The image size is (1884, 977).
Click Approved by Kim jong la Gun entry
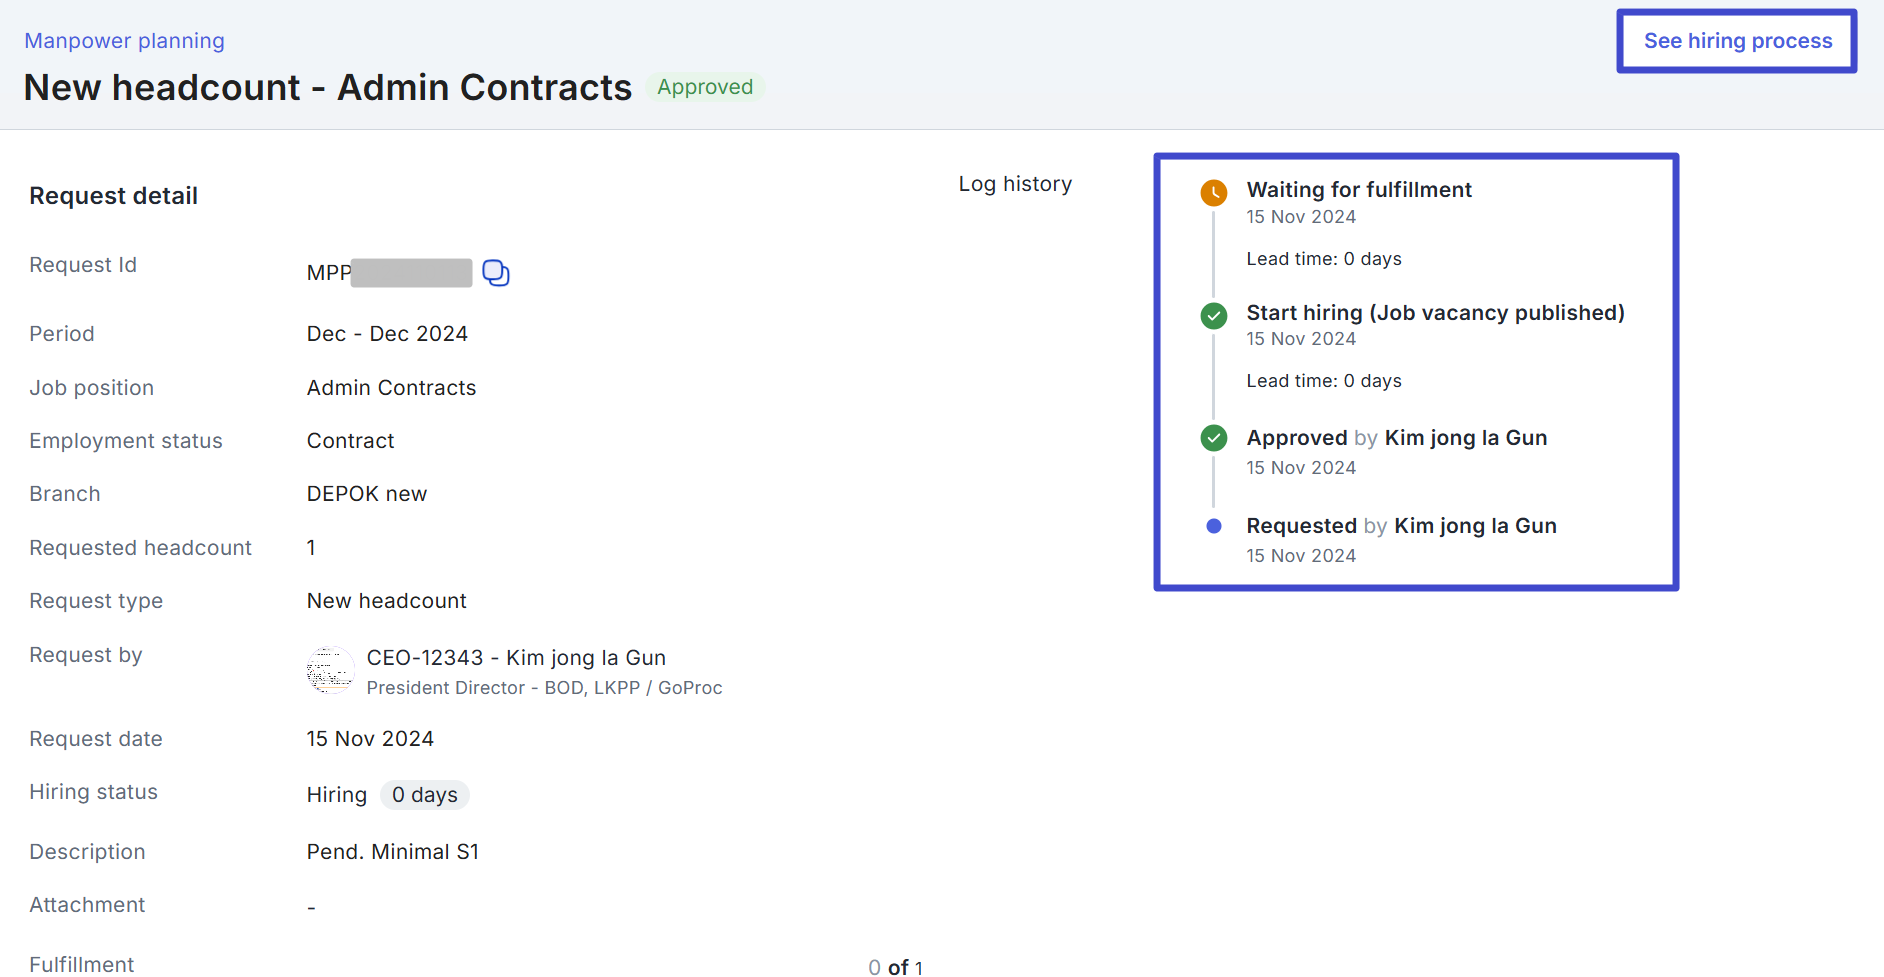click(x=1396, y=438)
